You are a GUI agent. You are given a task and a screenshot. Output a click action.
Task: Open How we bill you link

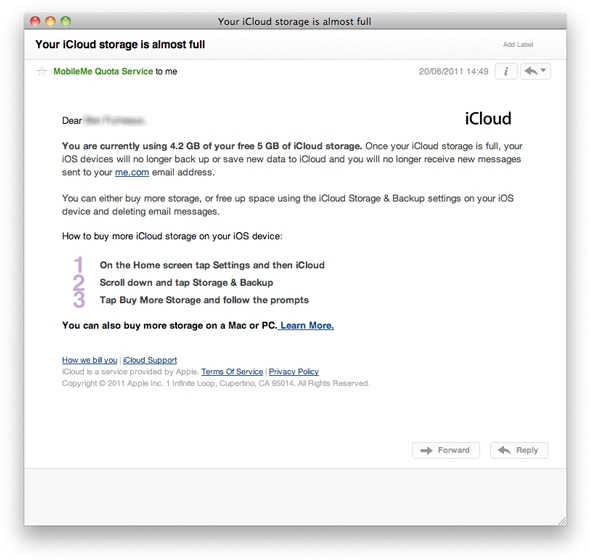(x=90, y=360)
